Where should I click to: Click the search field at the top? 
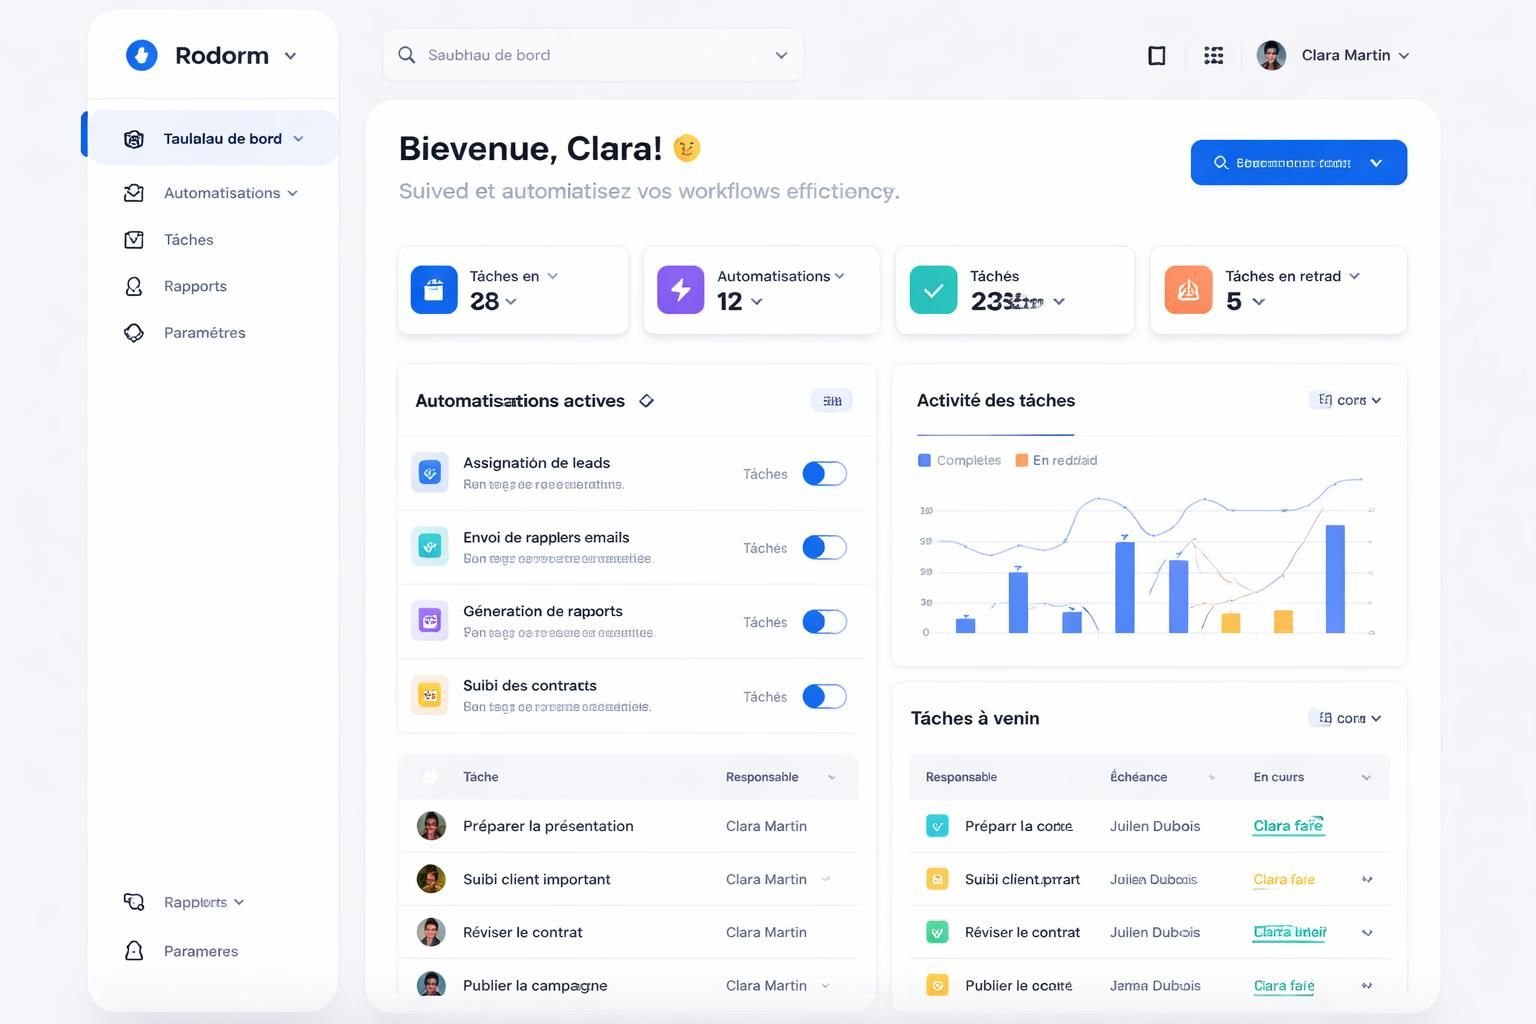(592, 55)
